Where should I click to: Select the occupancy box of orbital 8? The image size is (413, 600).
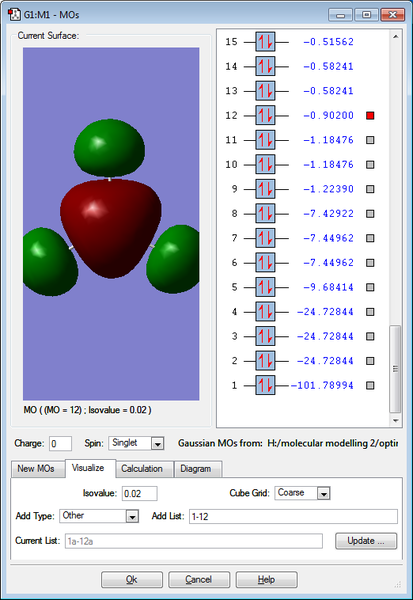265,214
